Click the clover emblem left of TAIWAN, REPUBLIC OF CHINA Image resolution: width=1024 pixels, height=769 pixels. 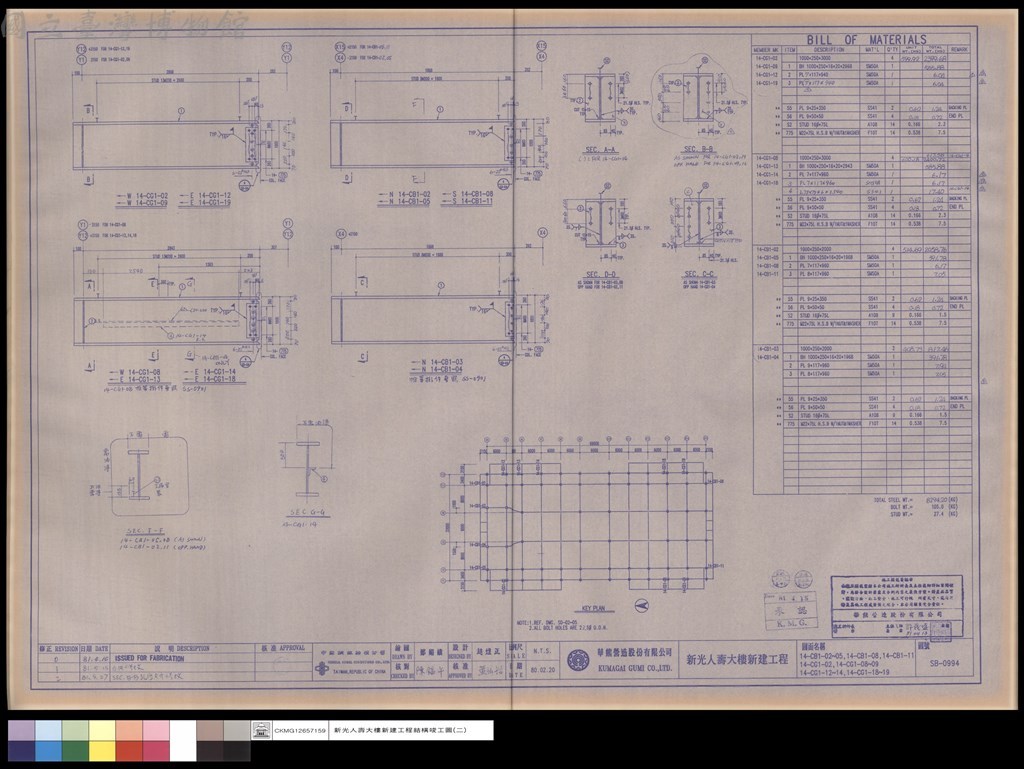pyautogui.click(x=321, y=668)
